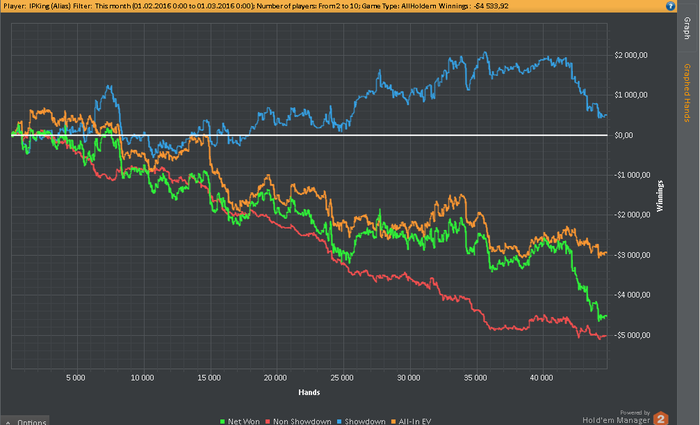The height and width of the screenshot is (425, 700).
Task: Click the Hands axis title
Action: [x=309, y=392]
